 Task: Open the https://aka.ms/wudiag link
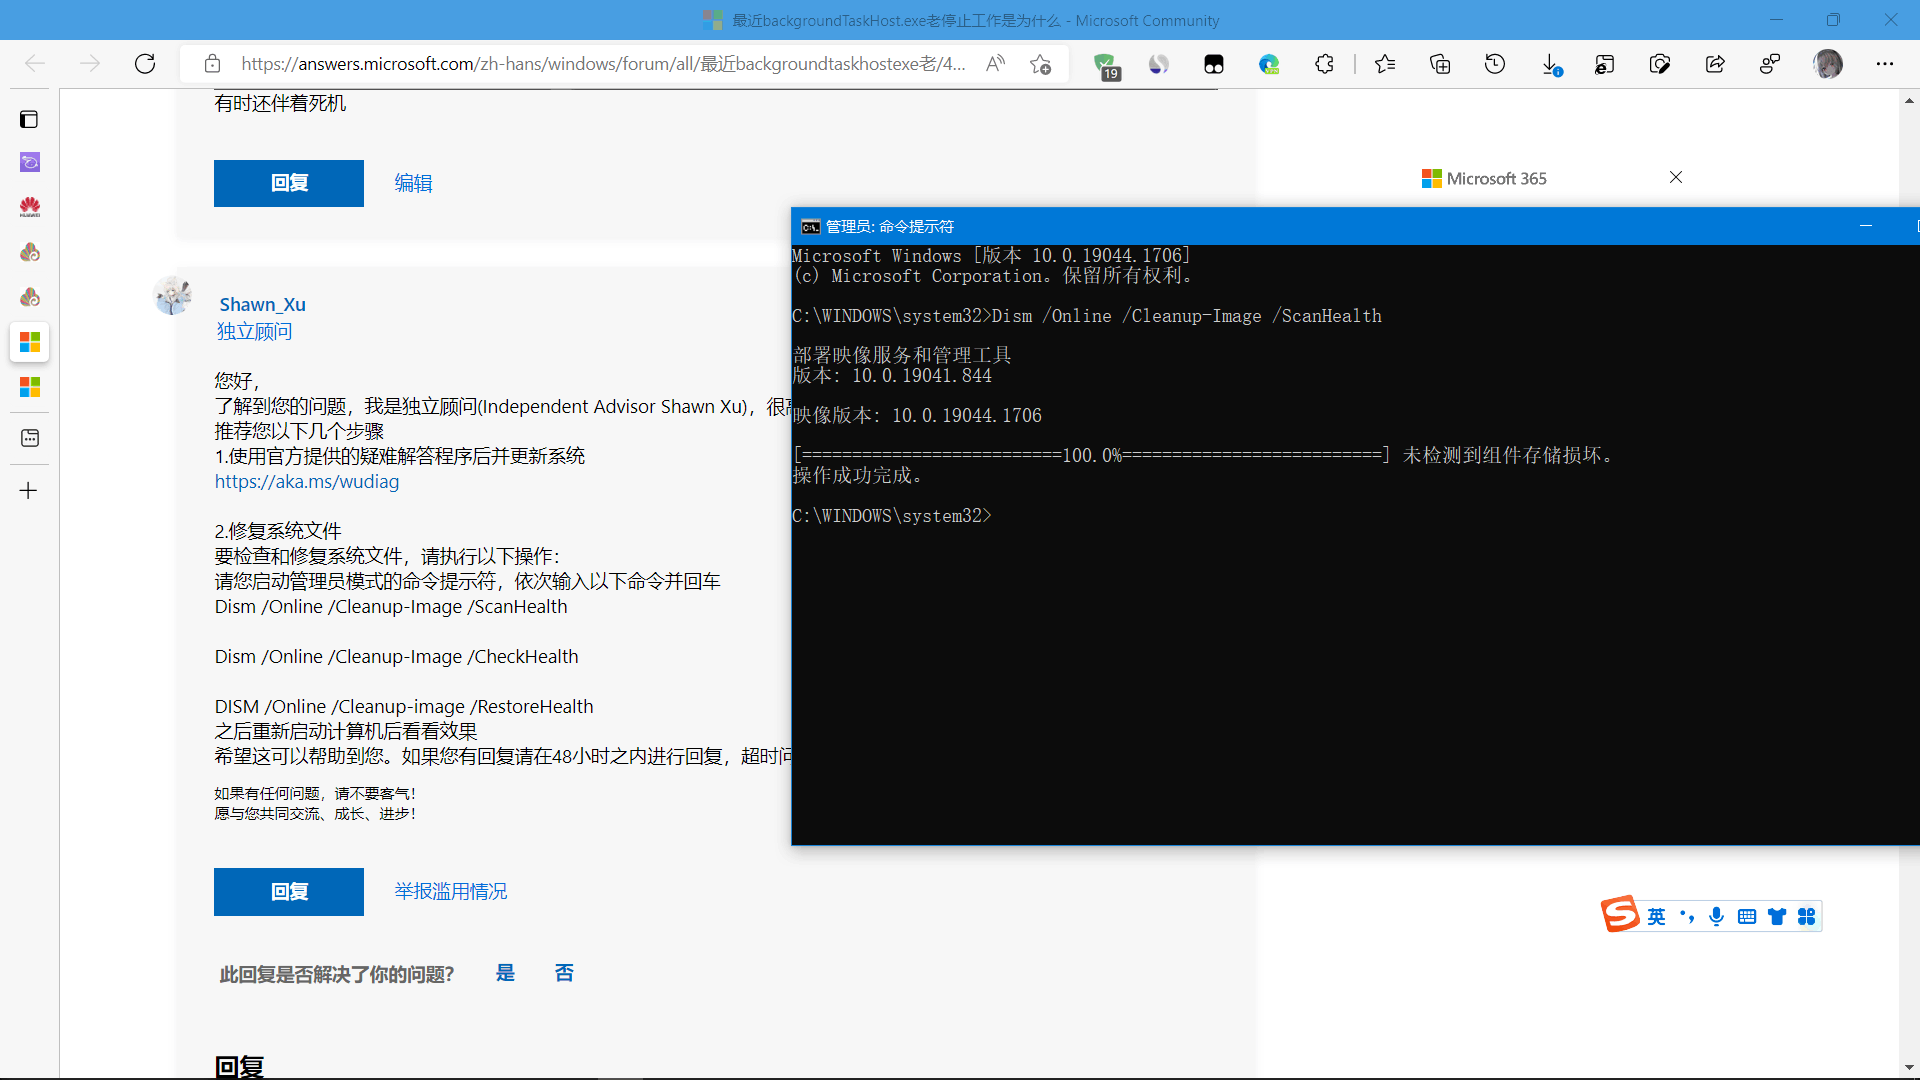(307, 481)
